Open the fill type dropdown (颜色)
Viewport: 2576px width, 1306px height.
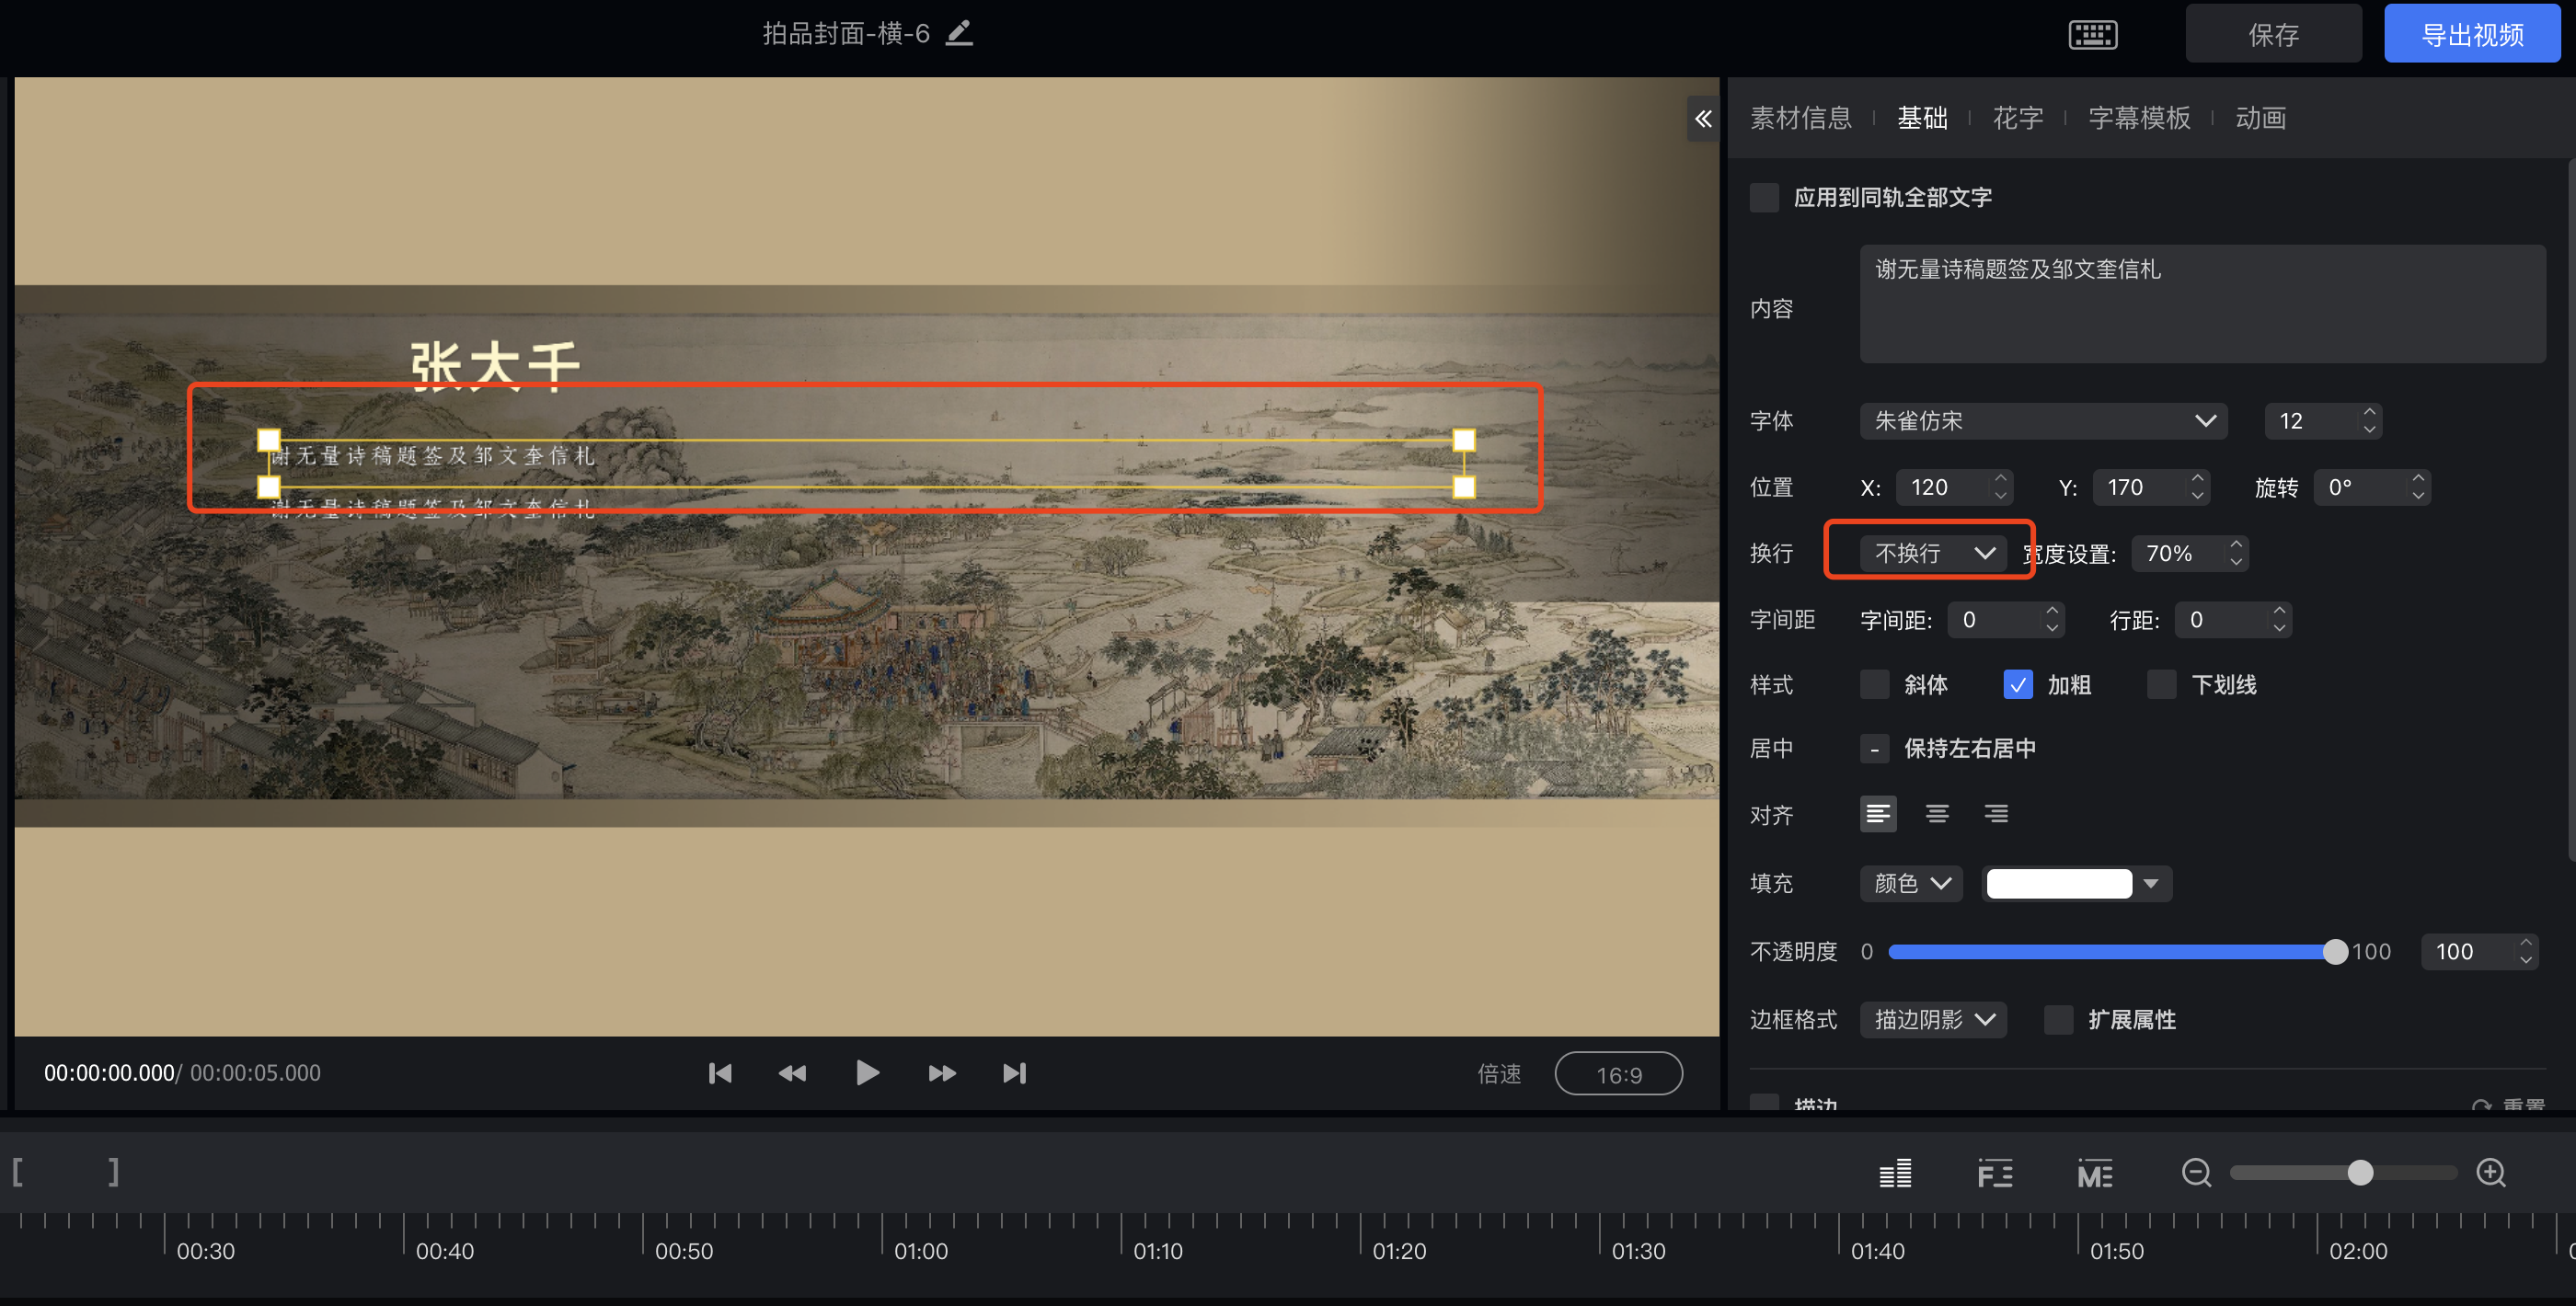tap(1911, 884)
